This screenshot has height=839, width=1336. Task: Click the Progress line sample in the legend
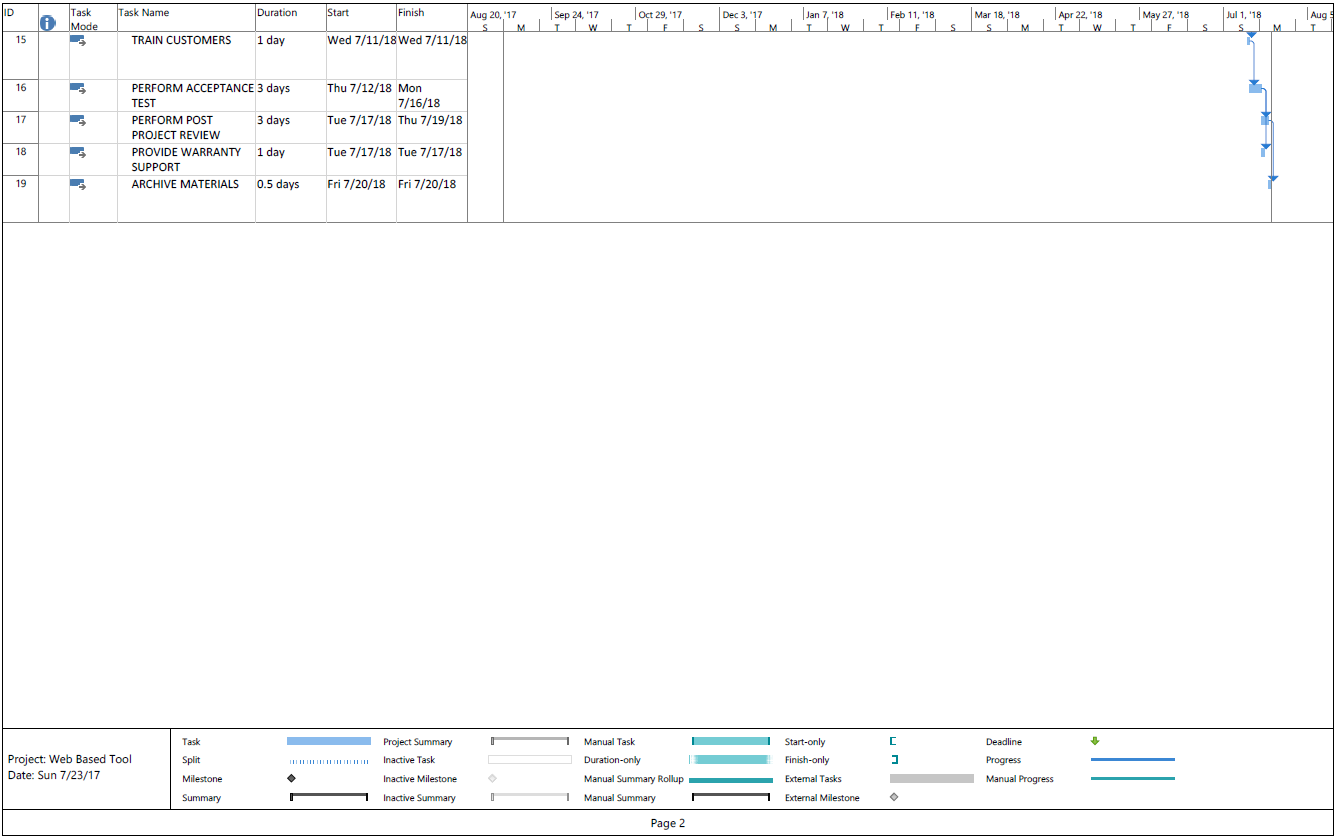click(1133, 760)
